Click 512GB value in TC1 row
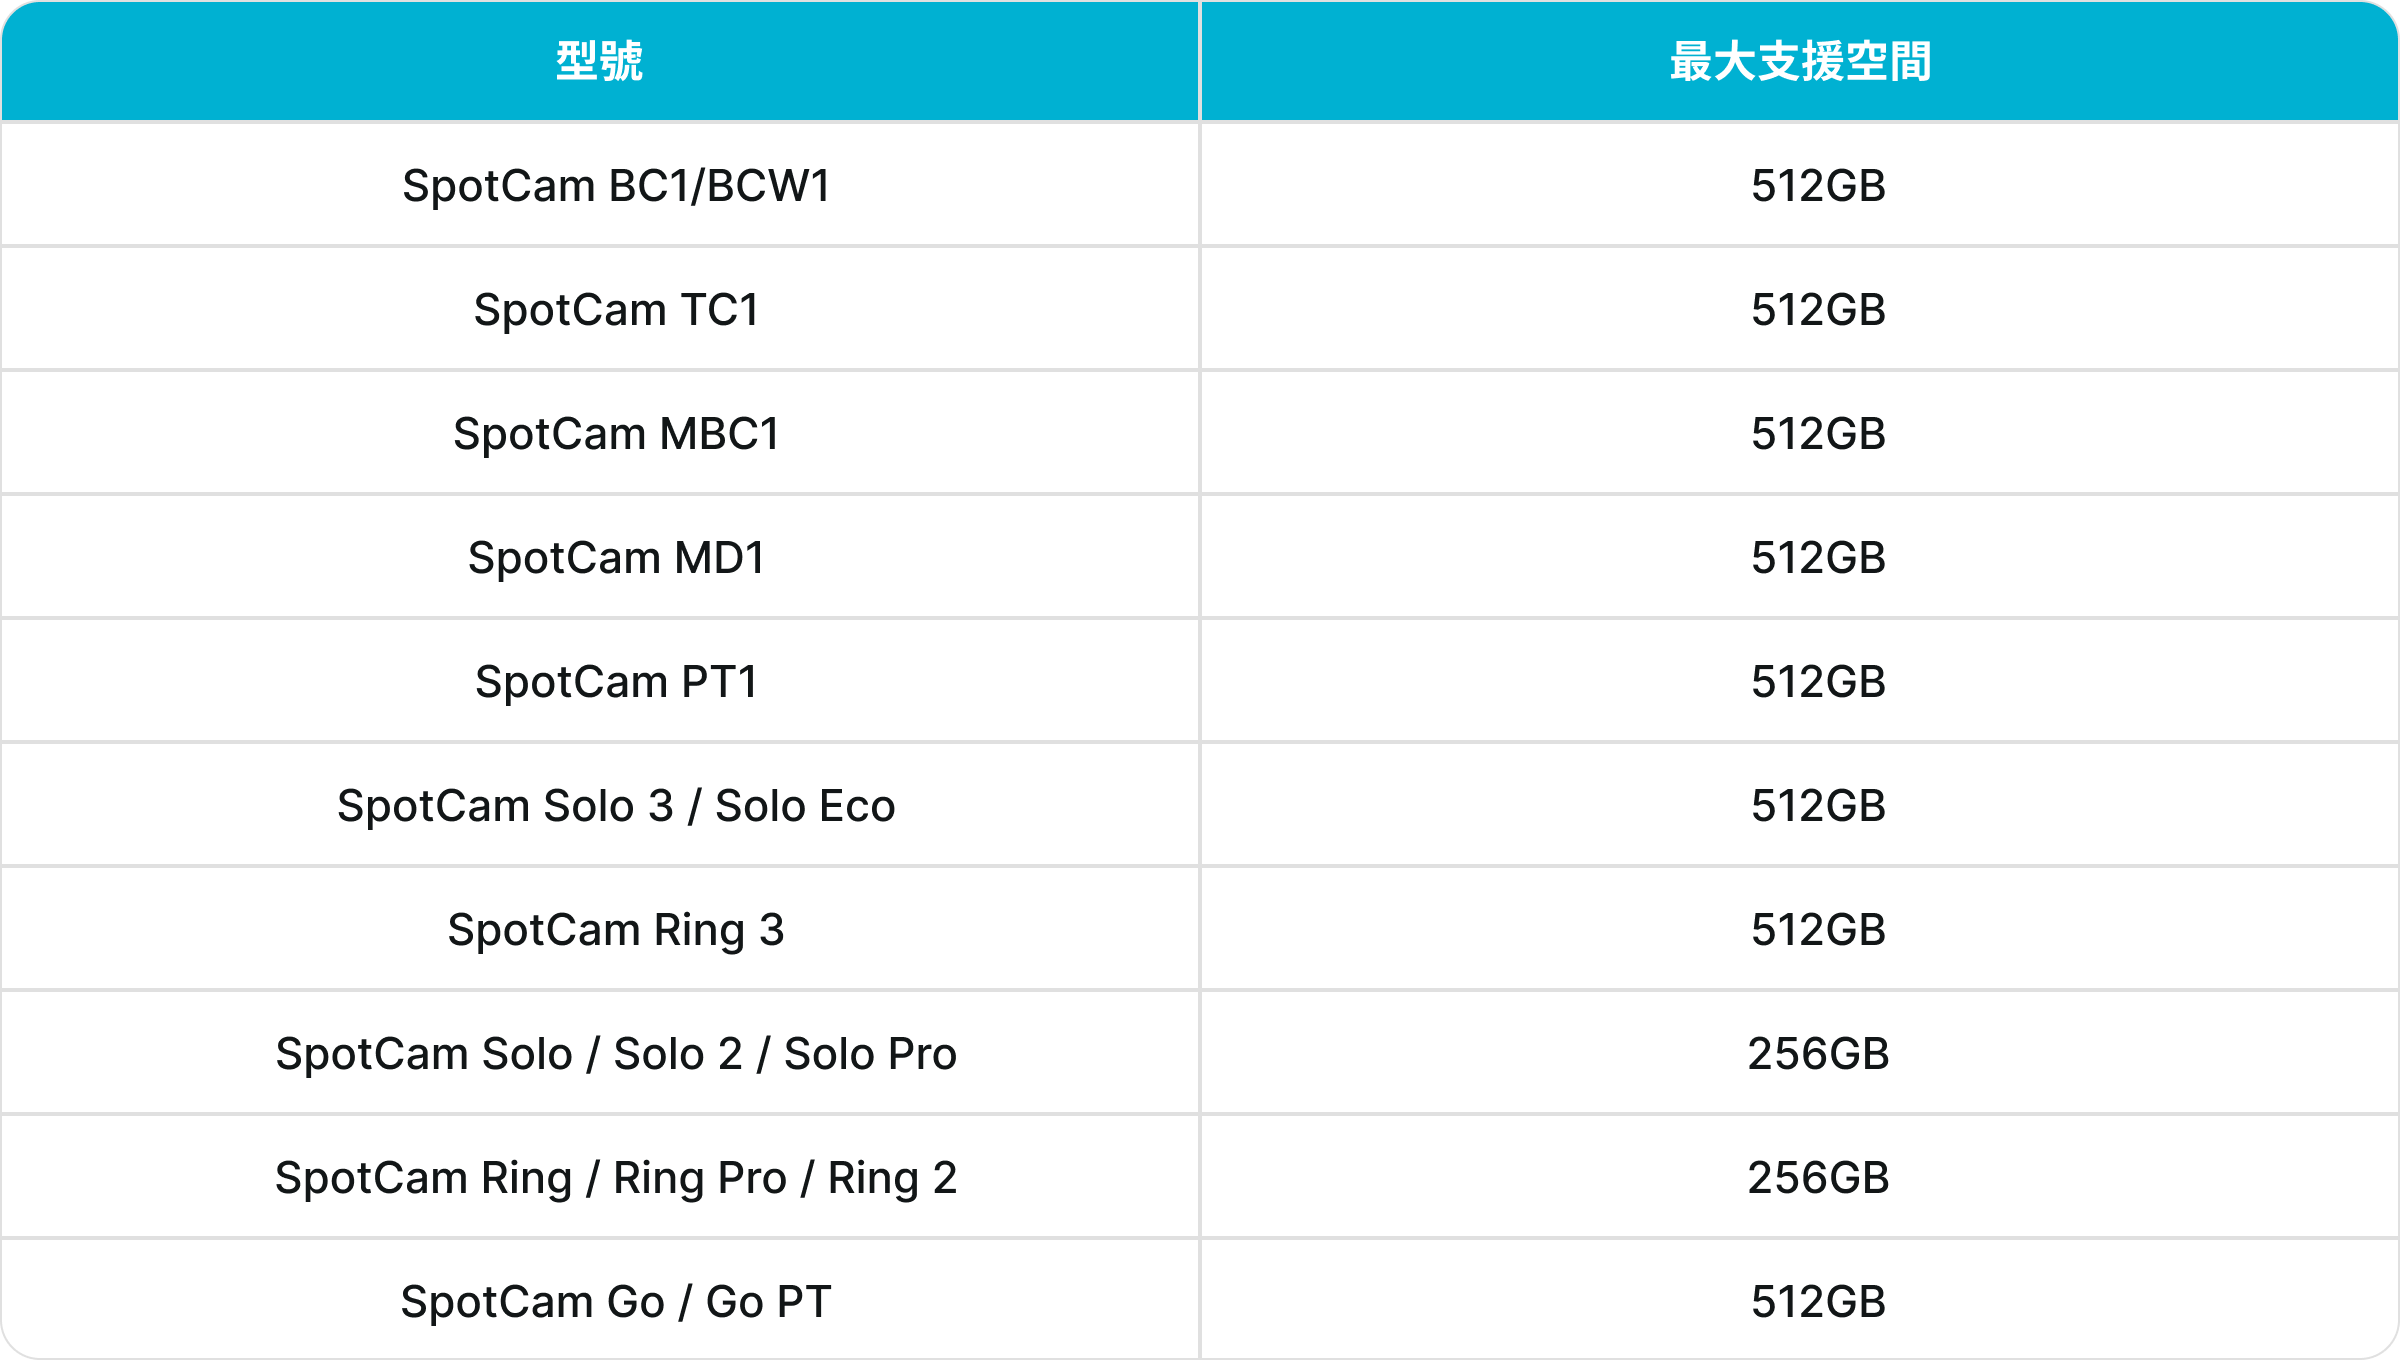 pos(1818,310)
